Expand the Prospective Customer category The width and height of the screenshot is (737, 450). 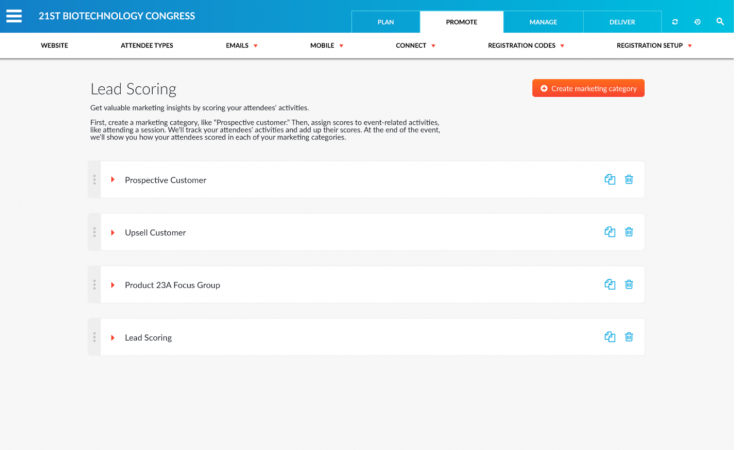(113, 180)
